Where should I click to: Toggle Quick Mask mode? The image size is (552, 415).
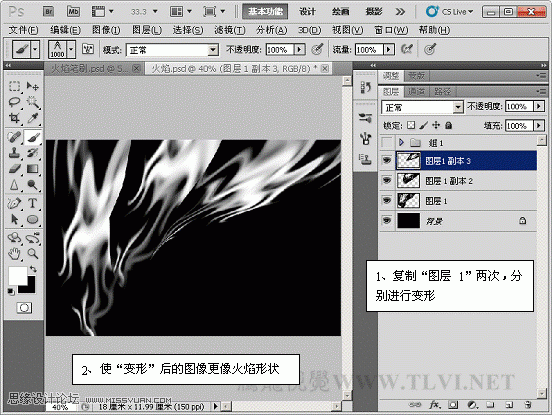coord(24,308)
